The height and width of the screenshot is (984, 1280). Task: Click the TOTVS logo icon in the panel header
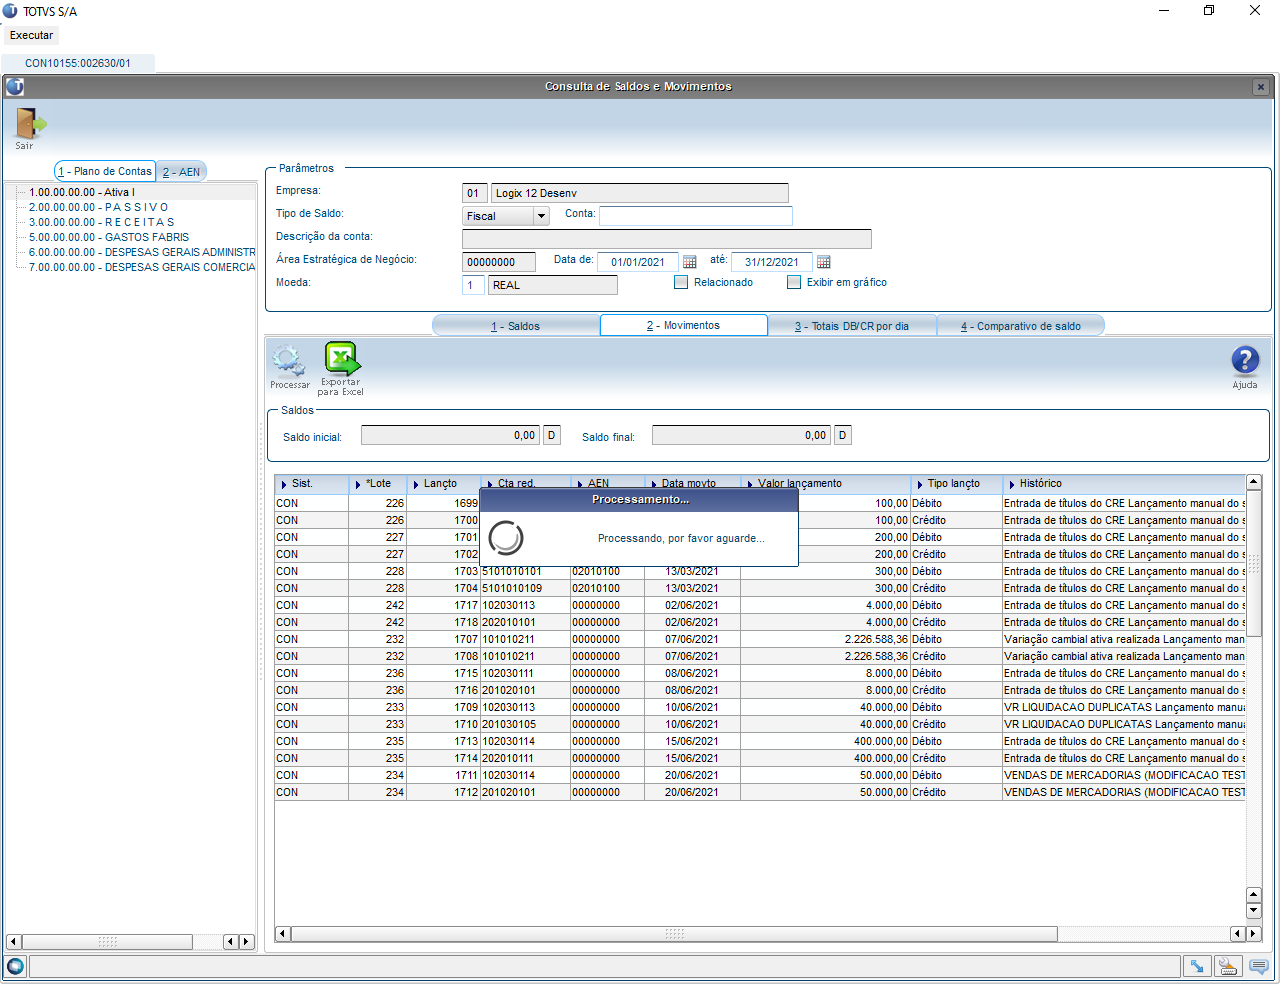coord(15,87)
